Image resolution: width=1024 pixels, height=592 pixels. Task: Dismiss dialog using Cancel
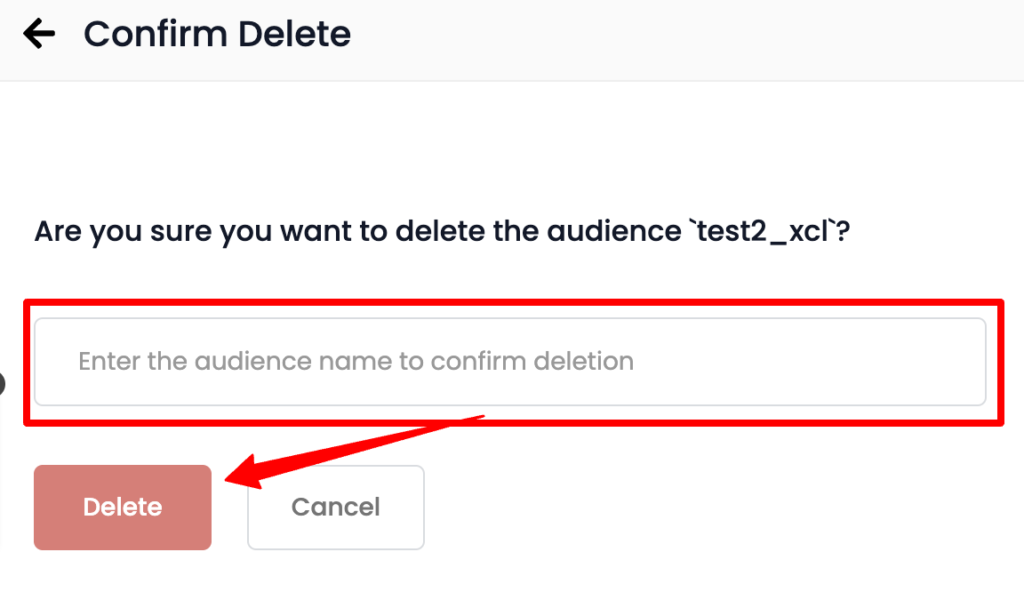tap(335, 507)
